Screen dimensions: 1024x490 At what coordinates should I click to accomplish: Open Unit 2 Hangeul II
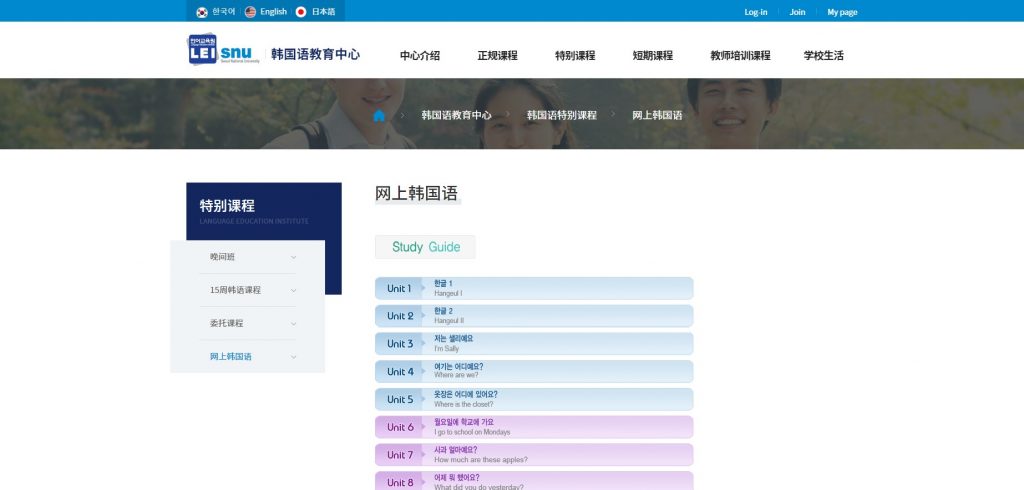coord(534,316)
